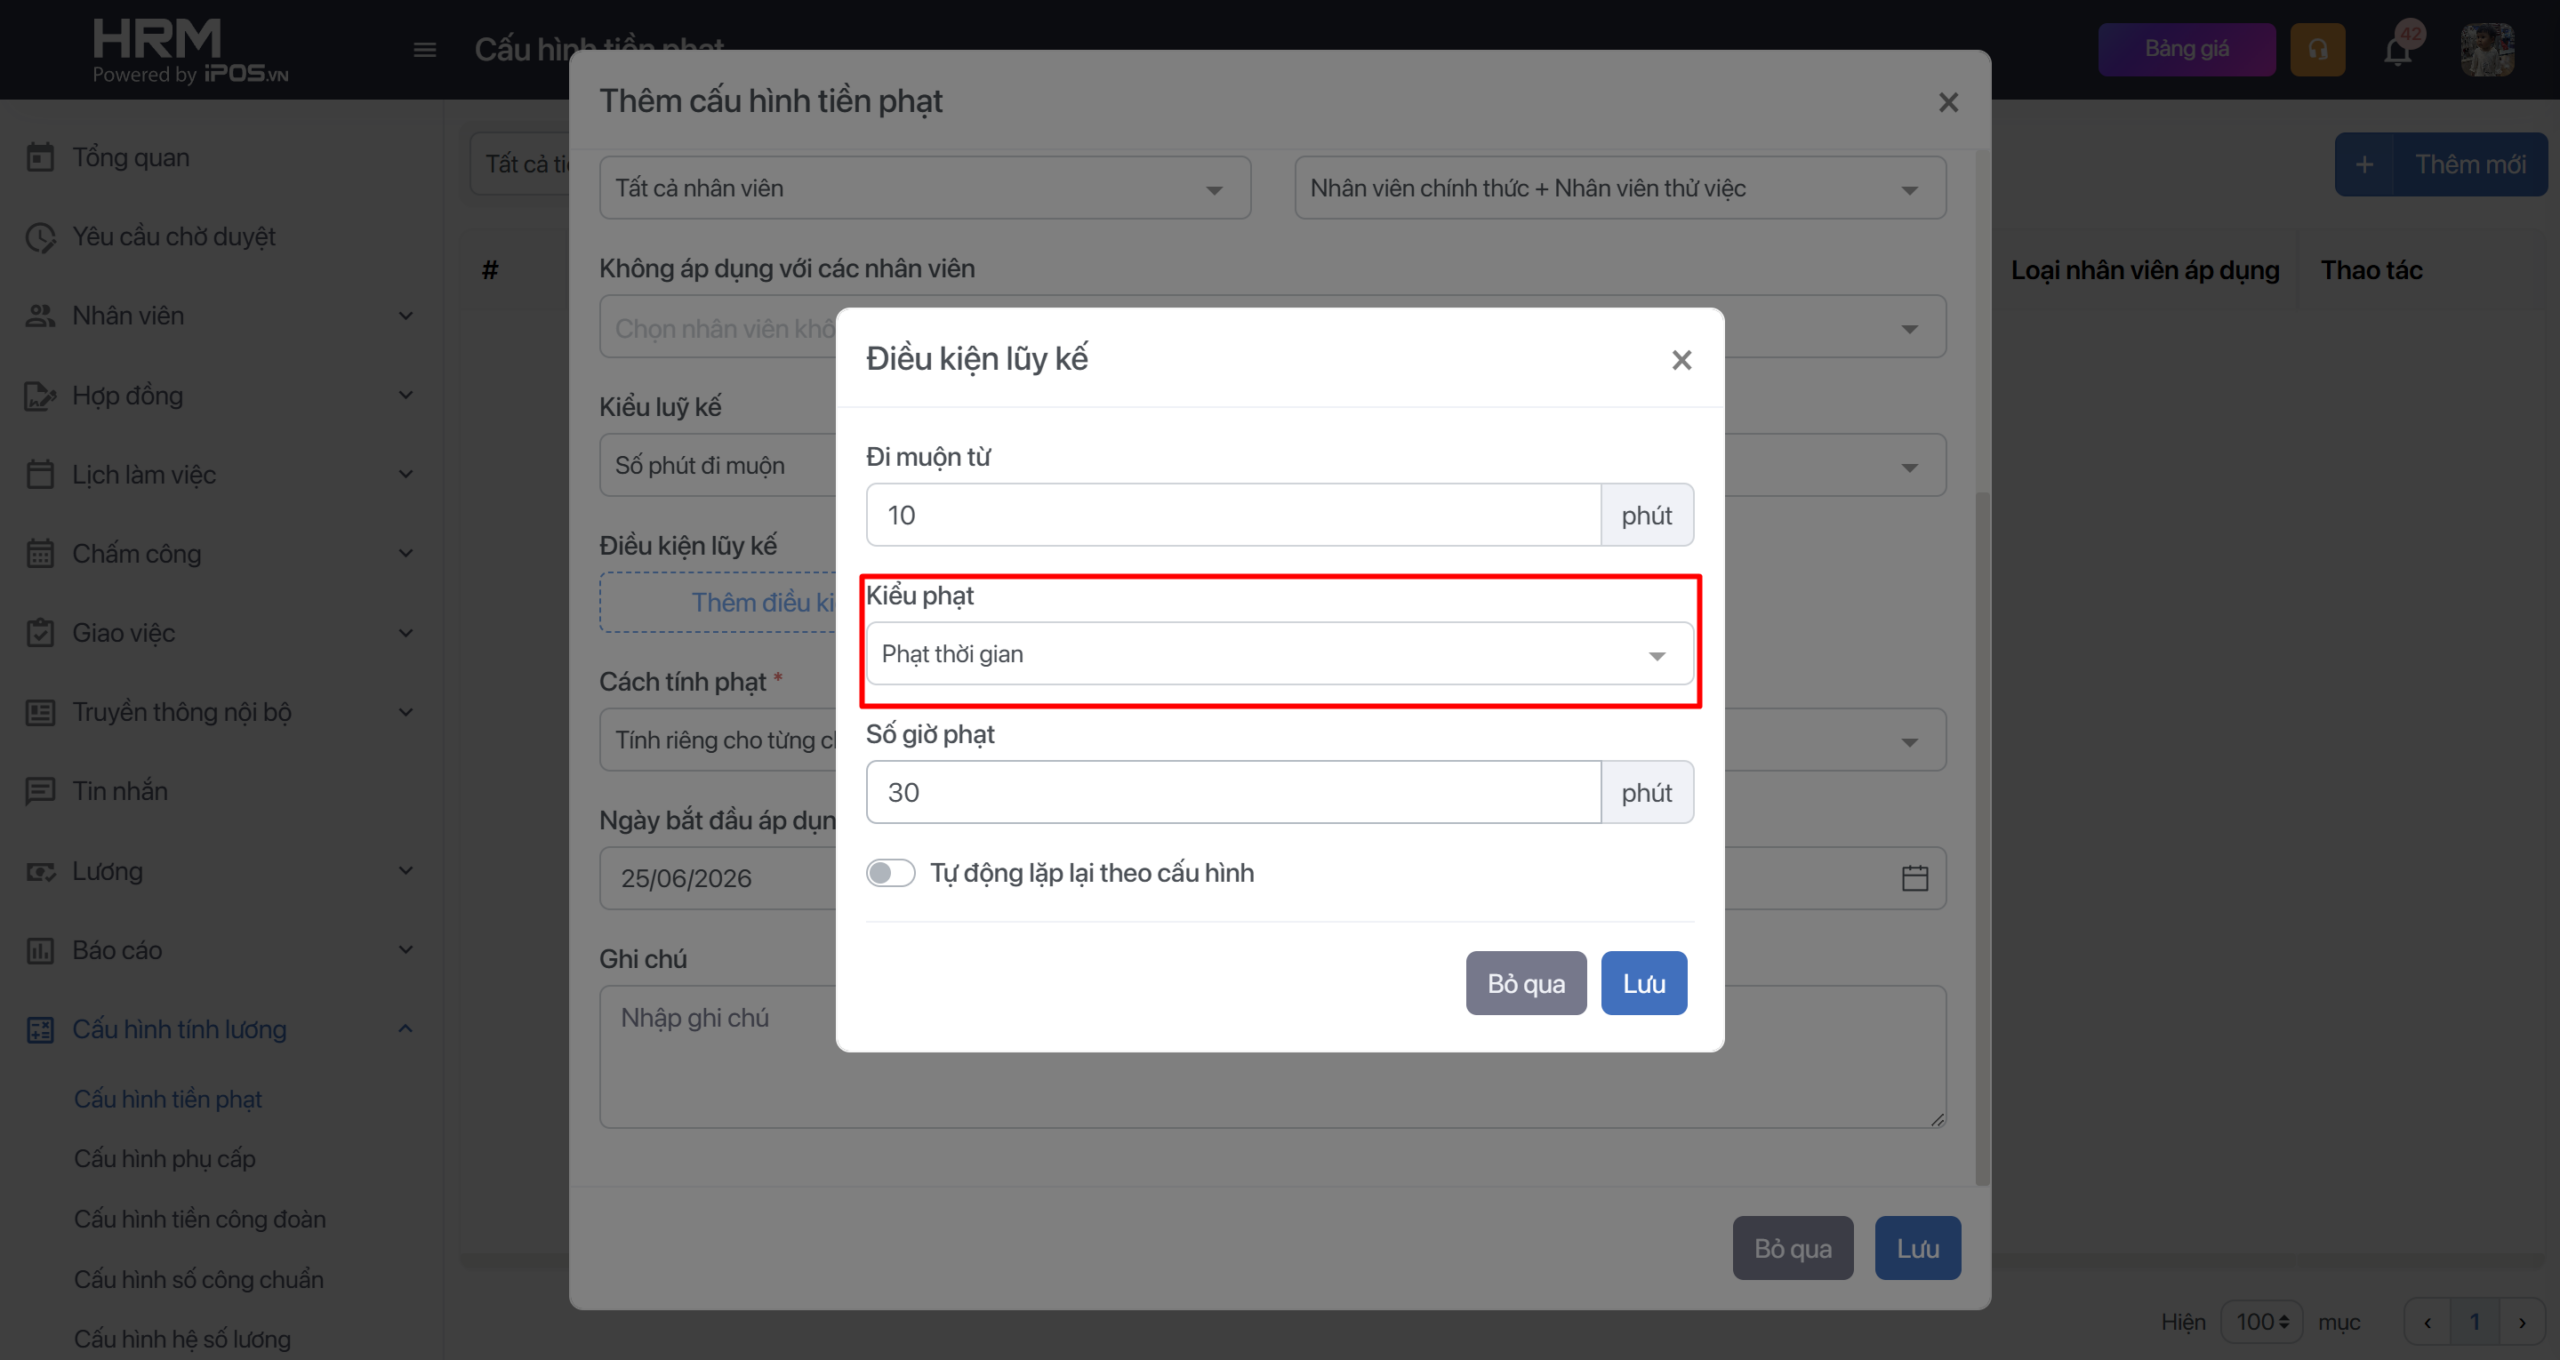
Task: Close the Điều kiện lũy kế dialog
Action: [x=1681, y=360]
